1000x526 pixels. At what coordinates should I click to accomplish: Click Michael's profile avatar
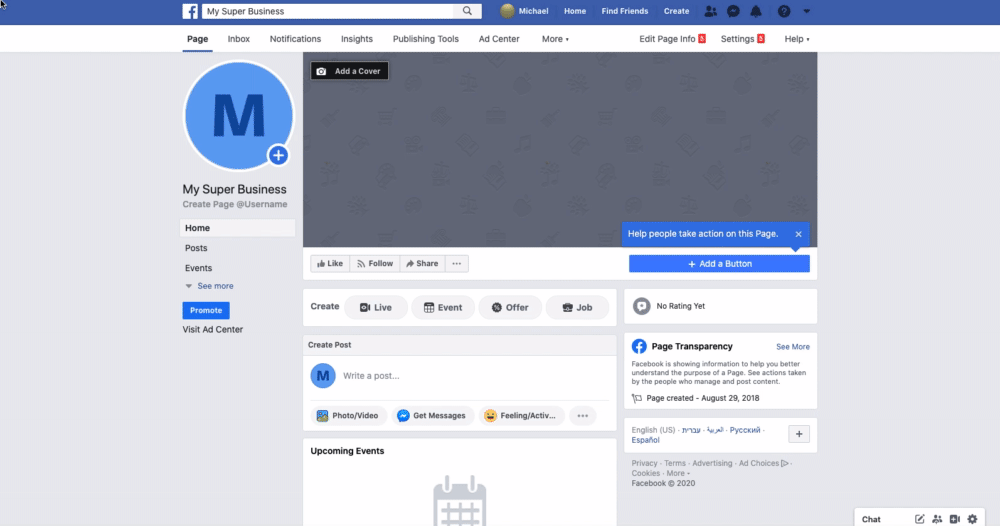[x=507, y=11]
